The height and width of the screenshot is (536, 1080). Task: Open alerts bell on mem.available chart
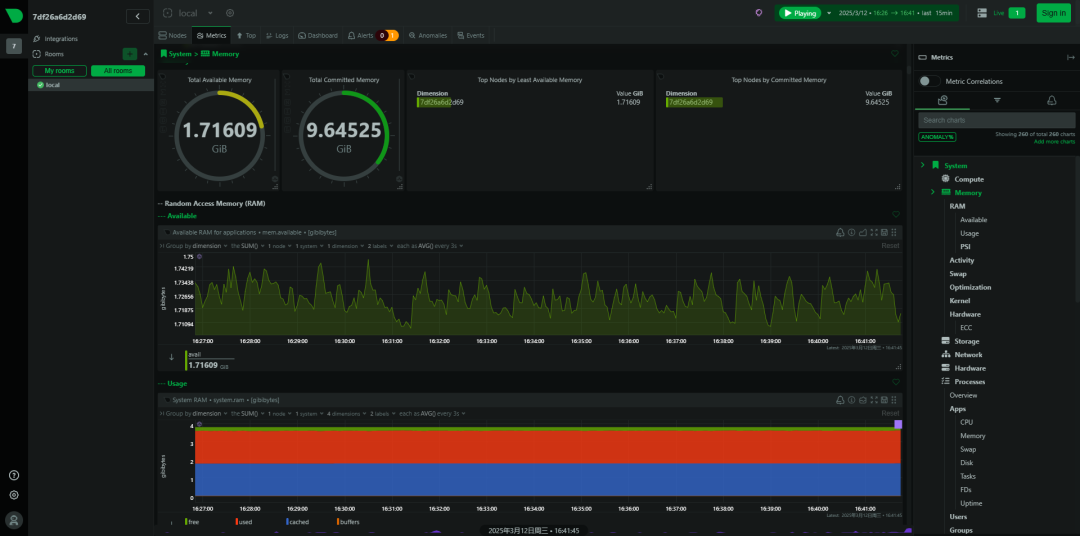(x=840, y=232)
